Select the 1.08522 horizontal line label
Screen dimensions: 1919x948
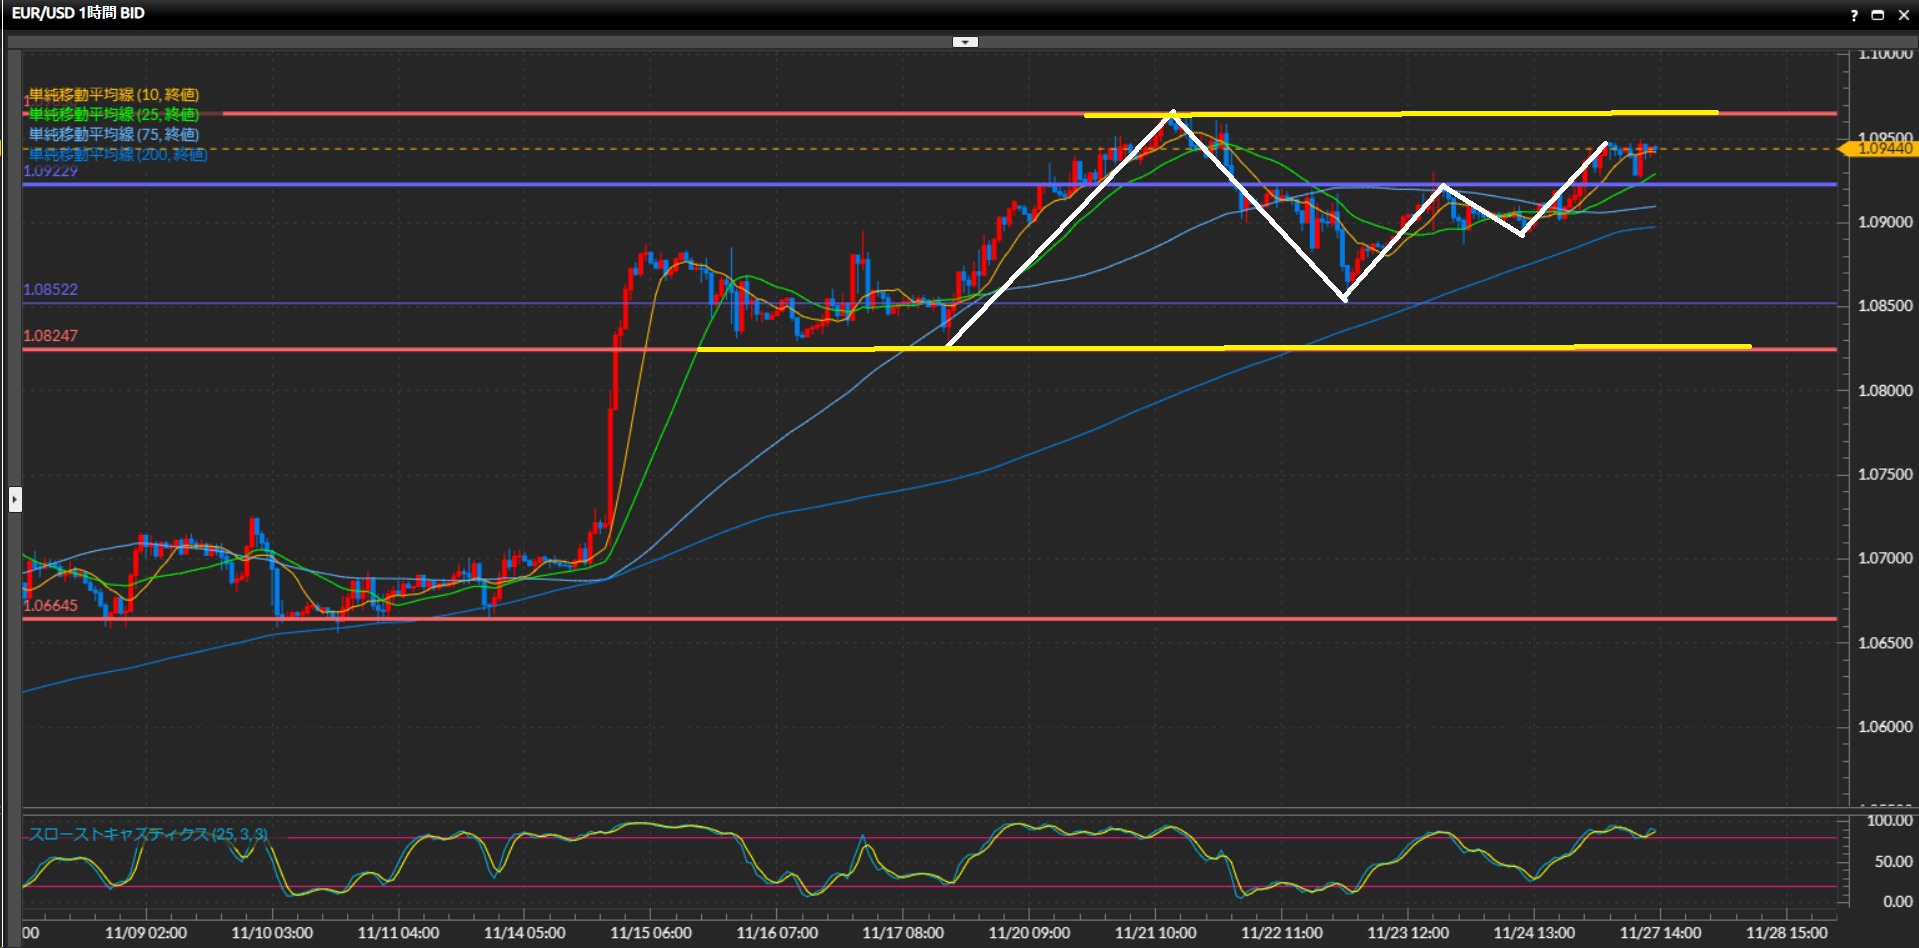coord(50,290)
